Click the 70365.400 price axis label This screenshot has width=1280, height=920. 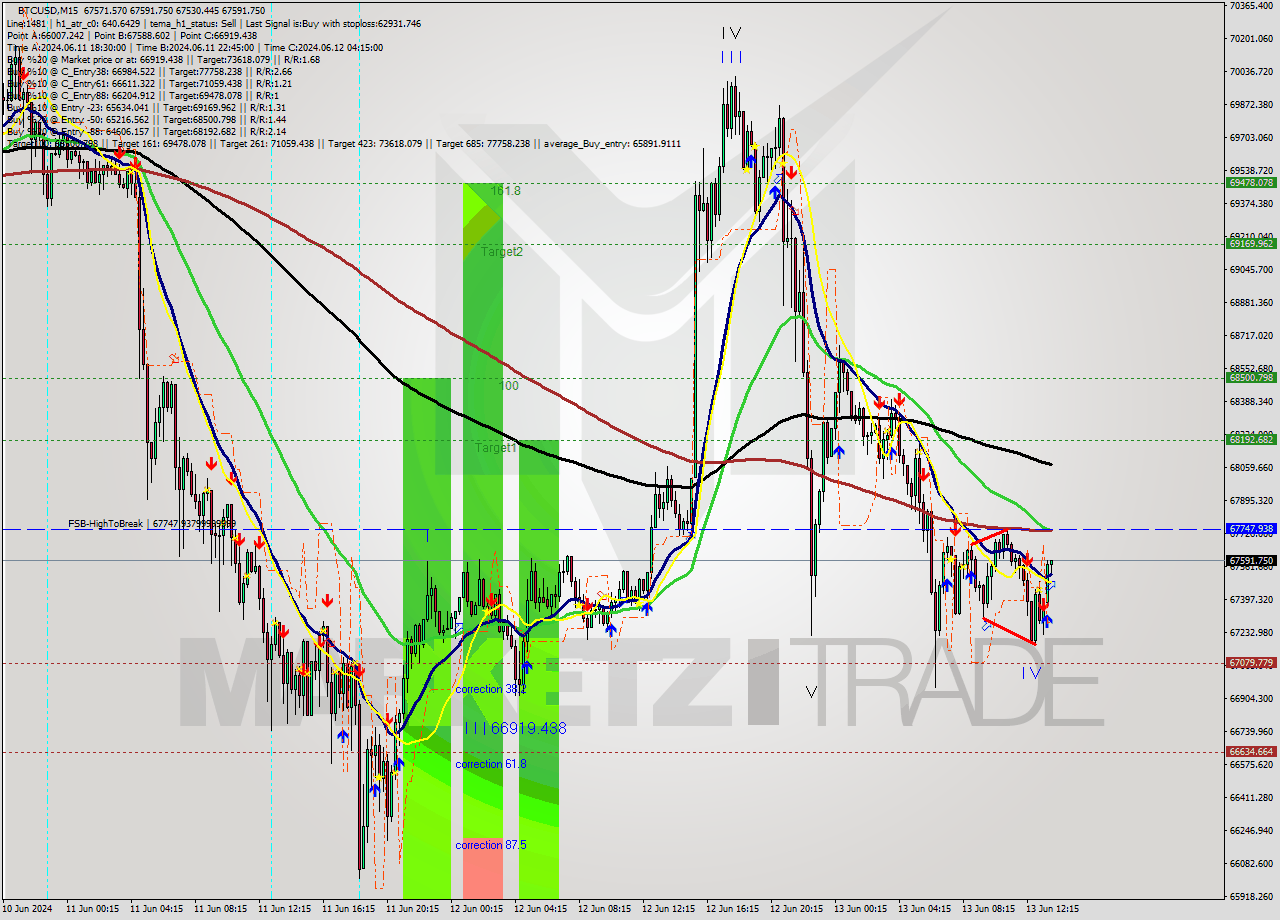tap(1250, 6)
